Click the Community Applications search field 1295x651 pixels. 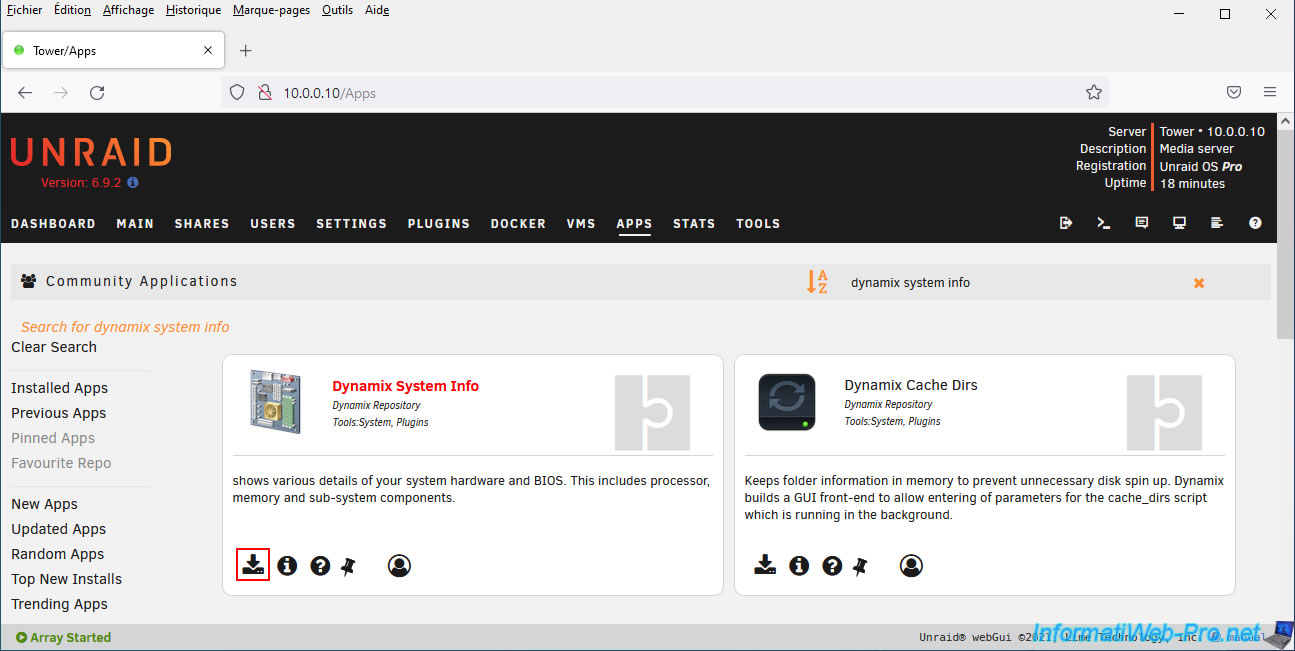(x=1010, y=283)
